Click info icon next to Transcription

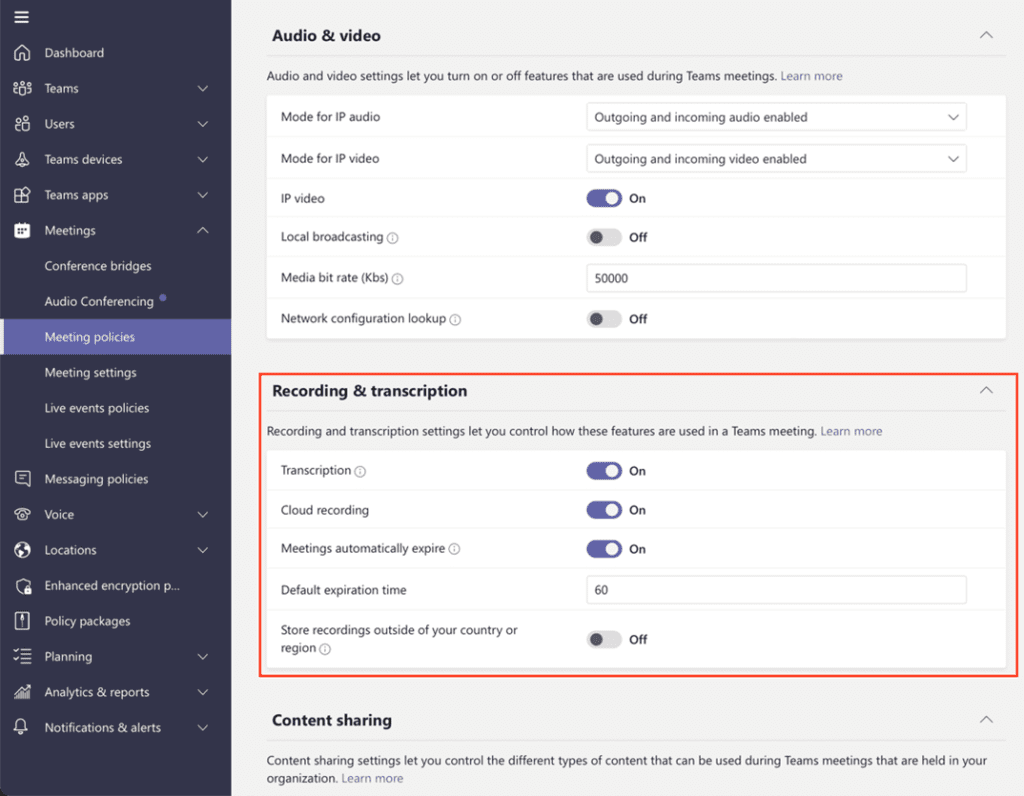(360, 472)
